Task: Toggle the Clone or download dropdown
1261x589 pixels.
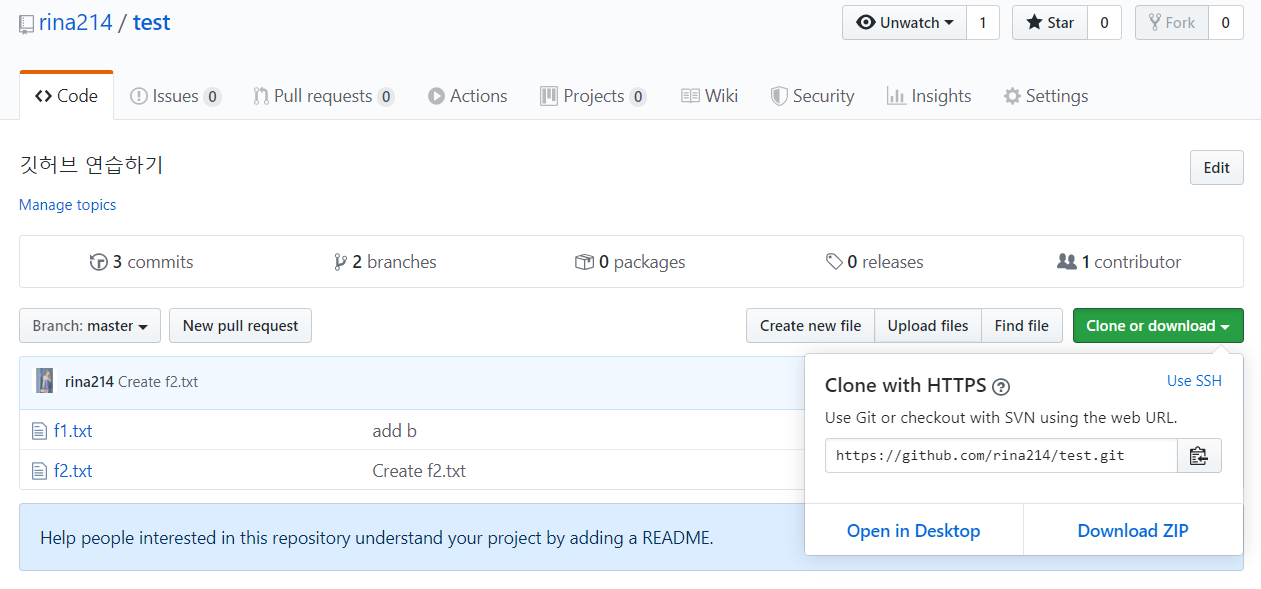Action: [x=1158, y=326]
